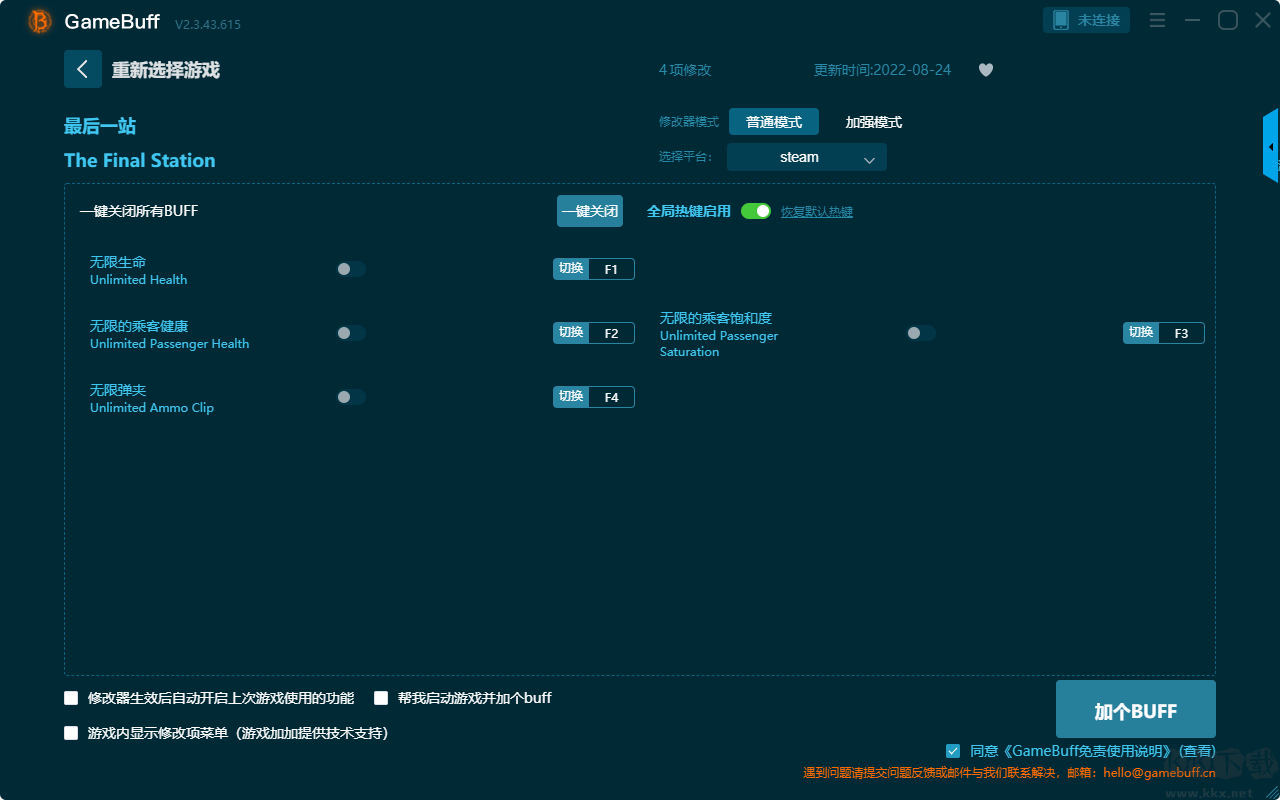The height and width of the screenshot is (800, 1280).
Task: Click the F3 hotkey field
Action: click(x=1182, y=333)
